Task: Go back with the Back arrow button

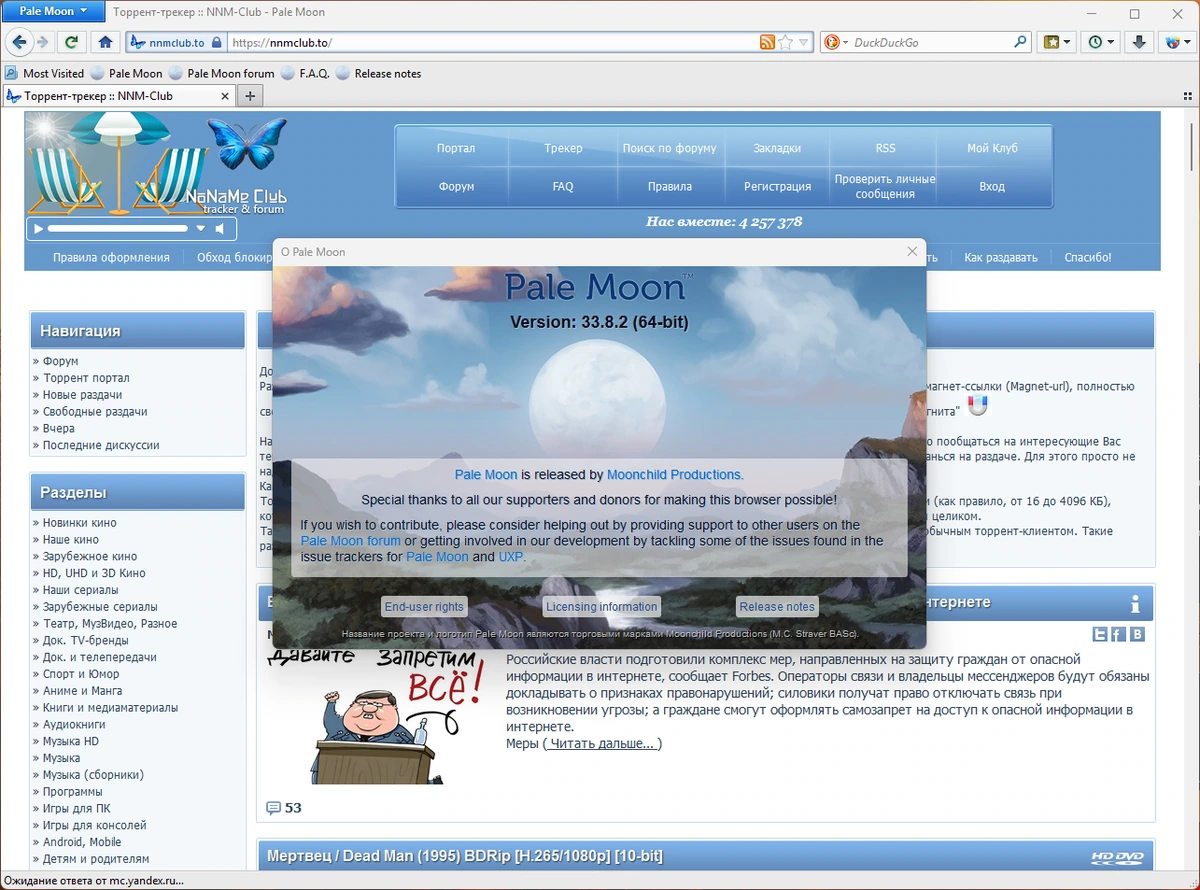Action: [18, 42]
